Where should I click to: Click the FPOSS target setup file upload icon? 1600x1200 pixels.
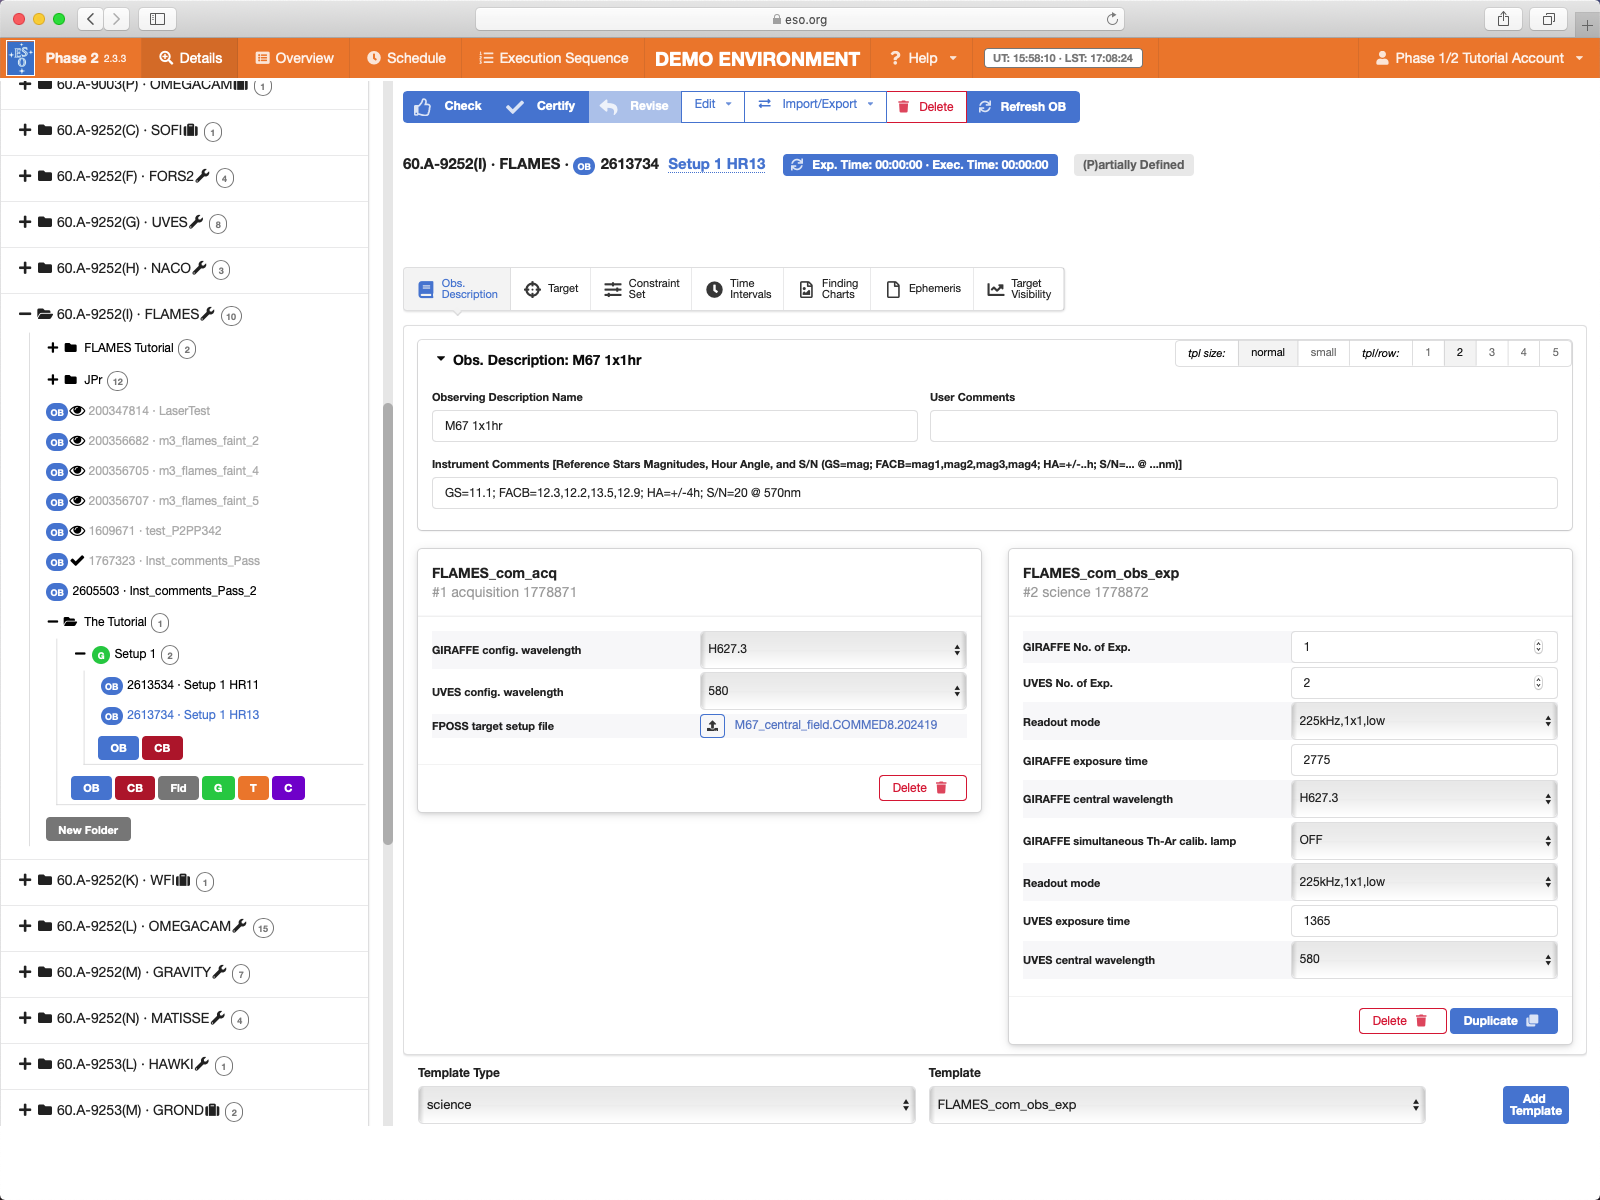(x=712, y=726)
